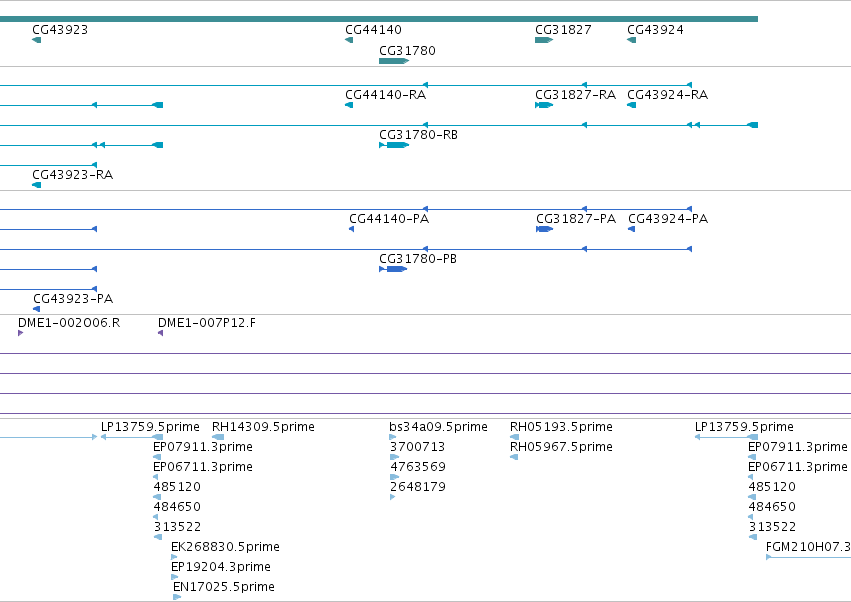The height and width of the screenshot is (602, 851).
Task: Click protein label CG43924-PA
Action: [x=668, y=219]
